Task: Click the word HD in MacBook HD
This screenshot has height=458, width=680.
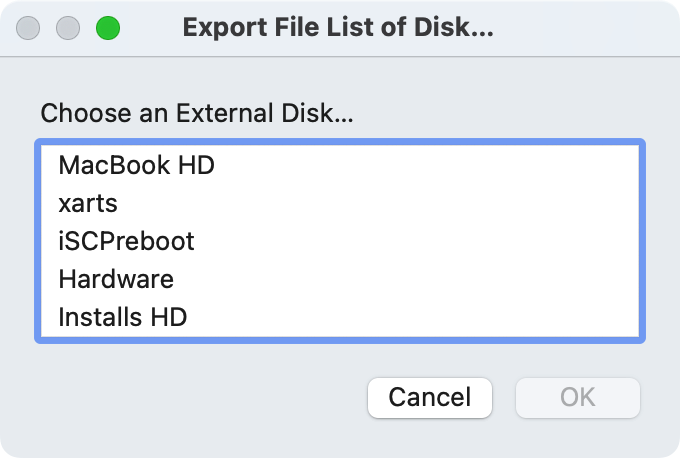Action: point(196,165)
